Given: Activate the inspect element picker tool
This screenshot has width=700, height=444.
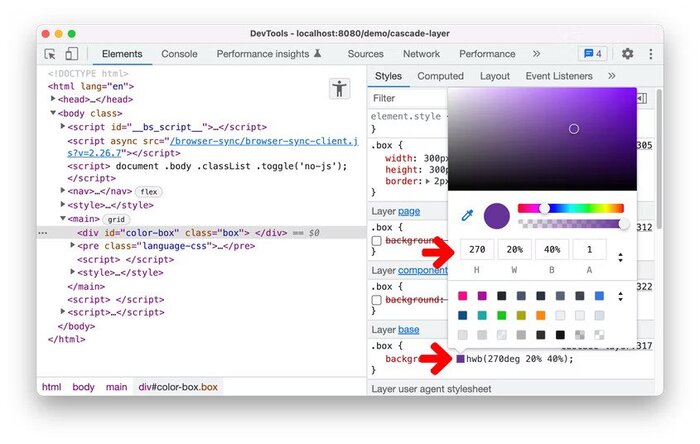Looking at the screenshot, I should (51, 54).
